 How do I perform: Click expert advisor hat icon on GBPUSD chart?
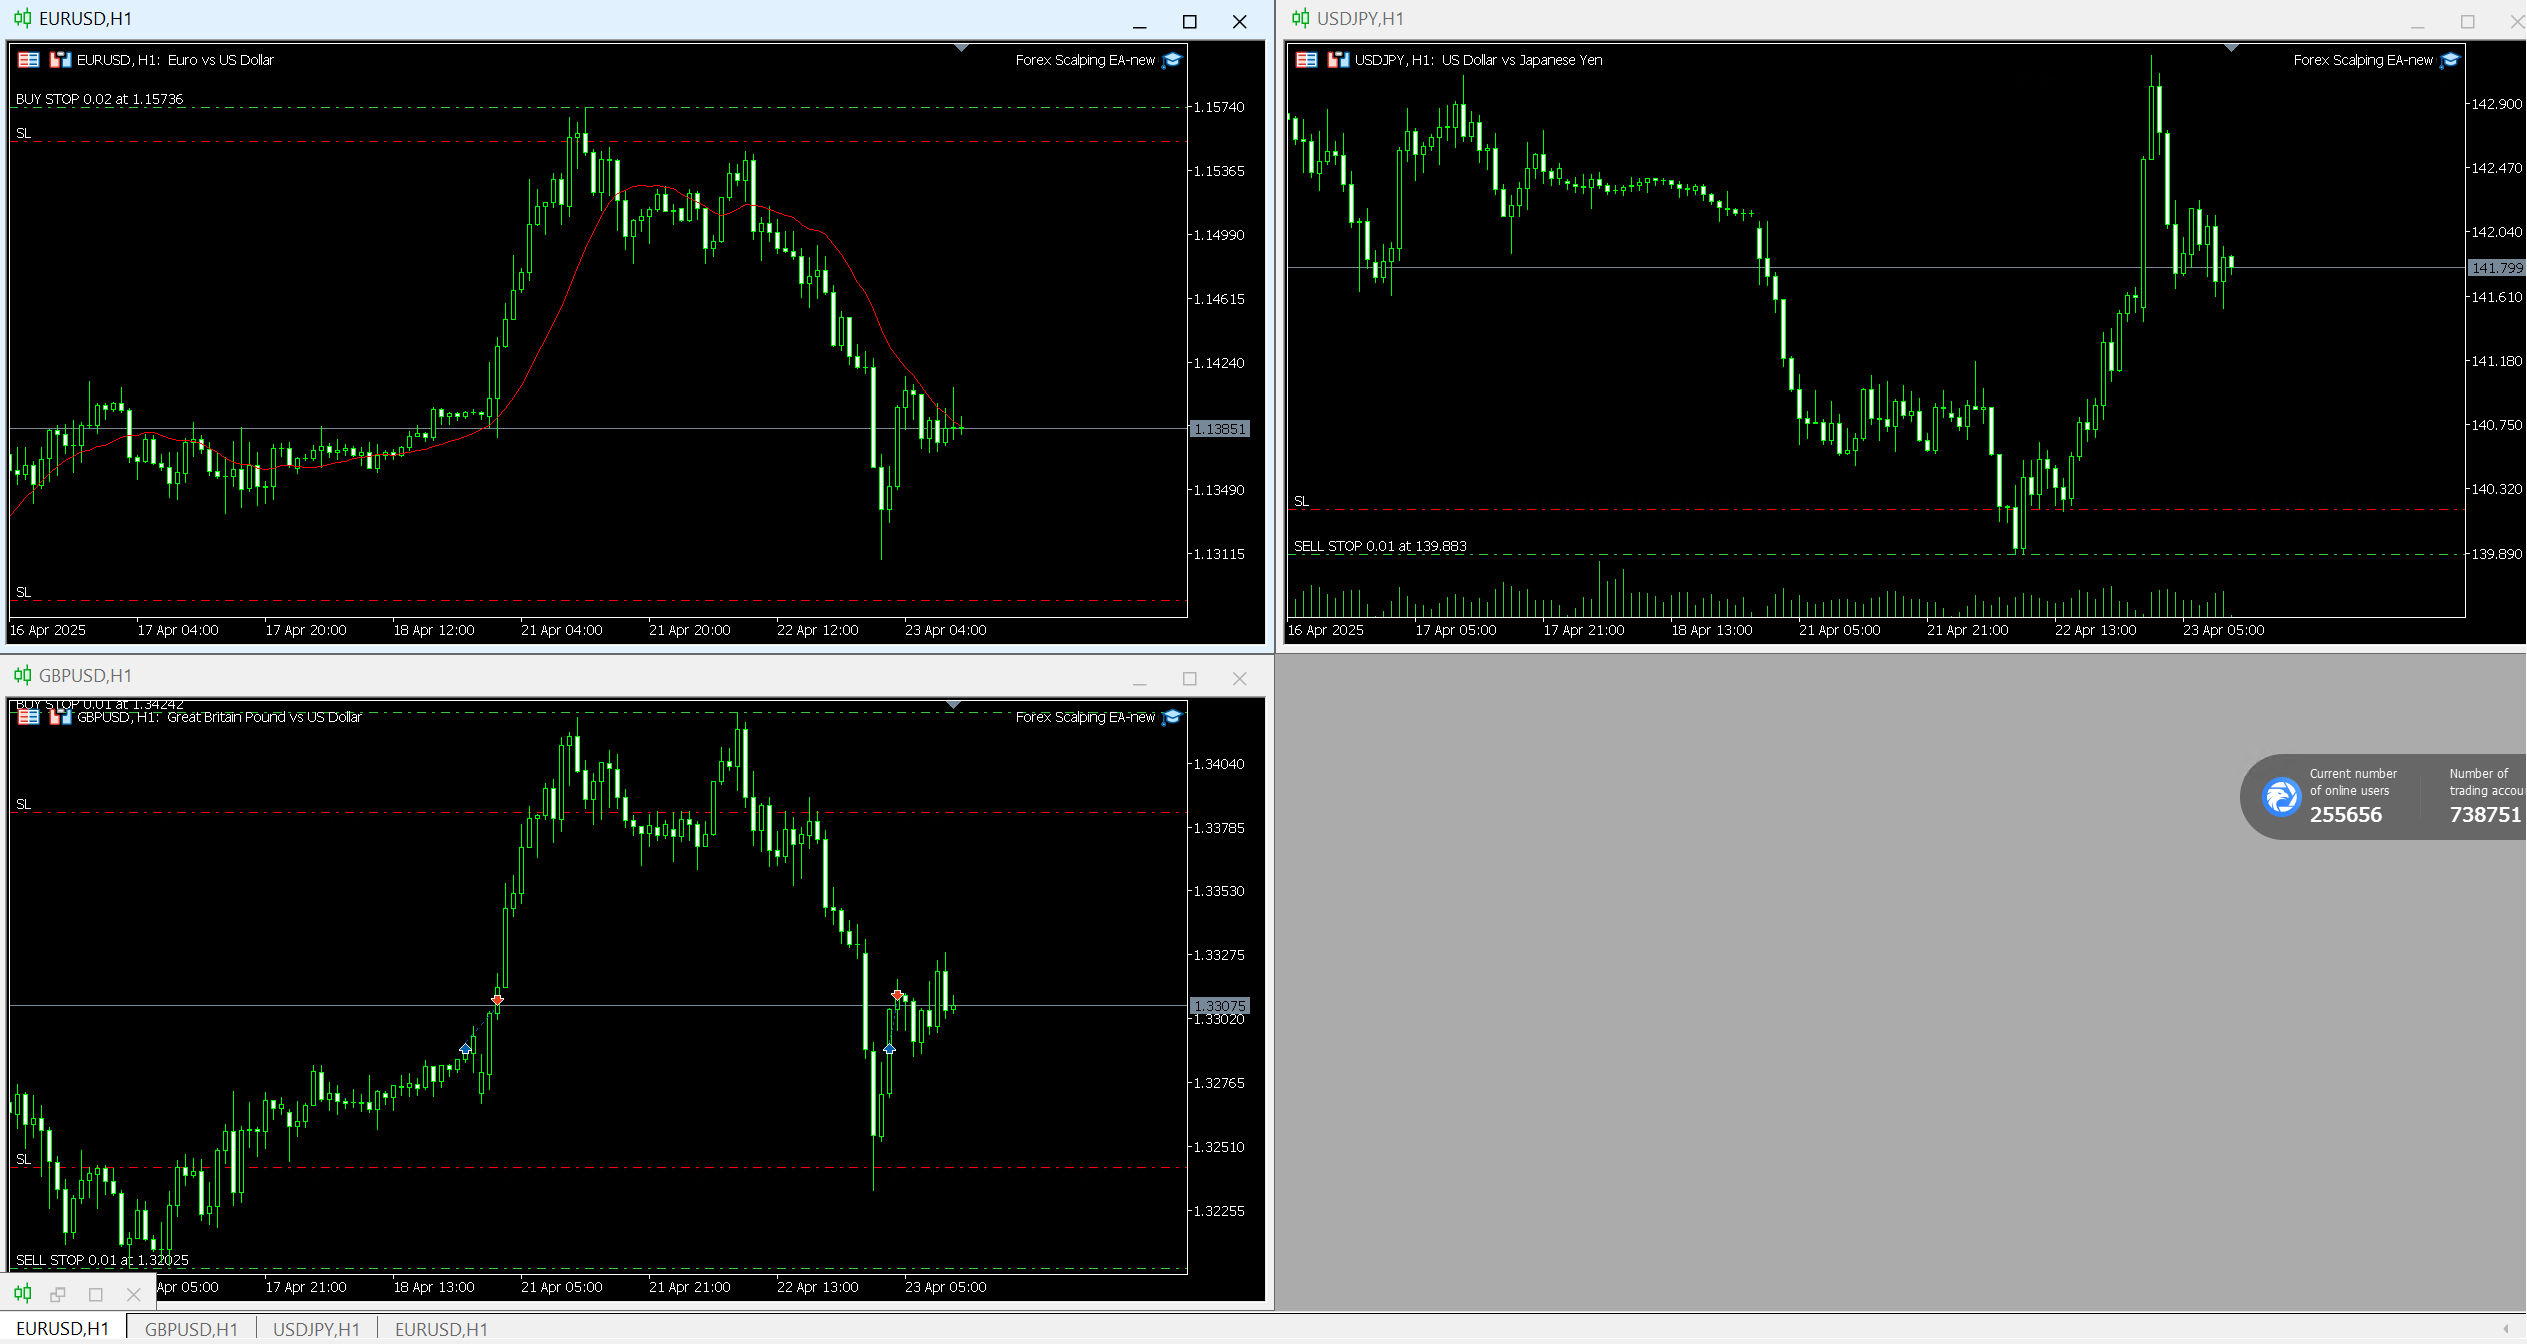click(1173, 717)
